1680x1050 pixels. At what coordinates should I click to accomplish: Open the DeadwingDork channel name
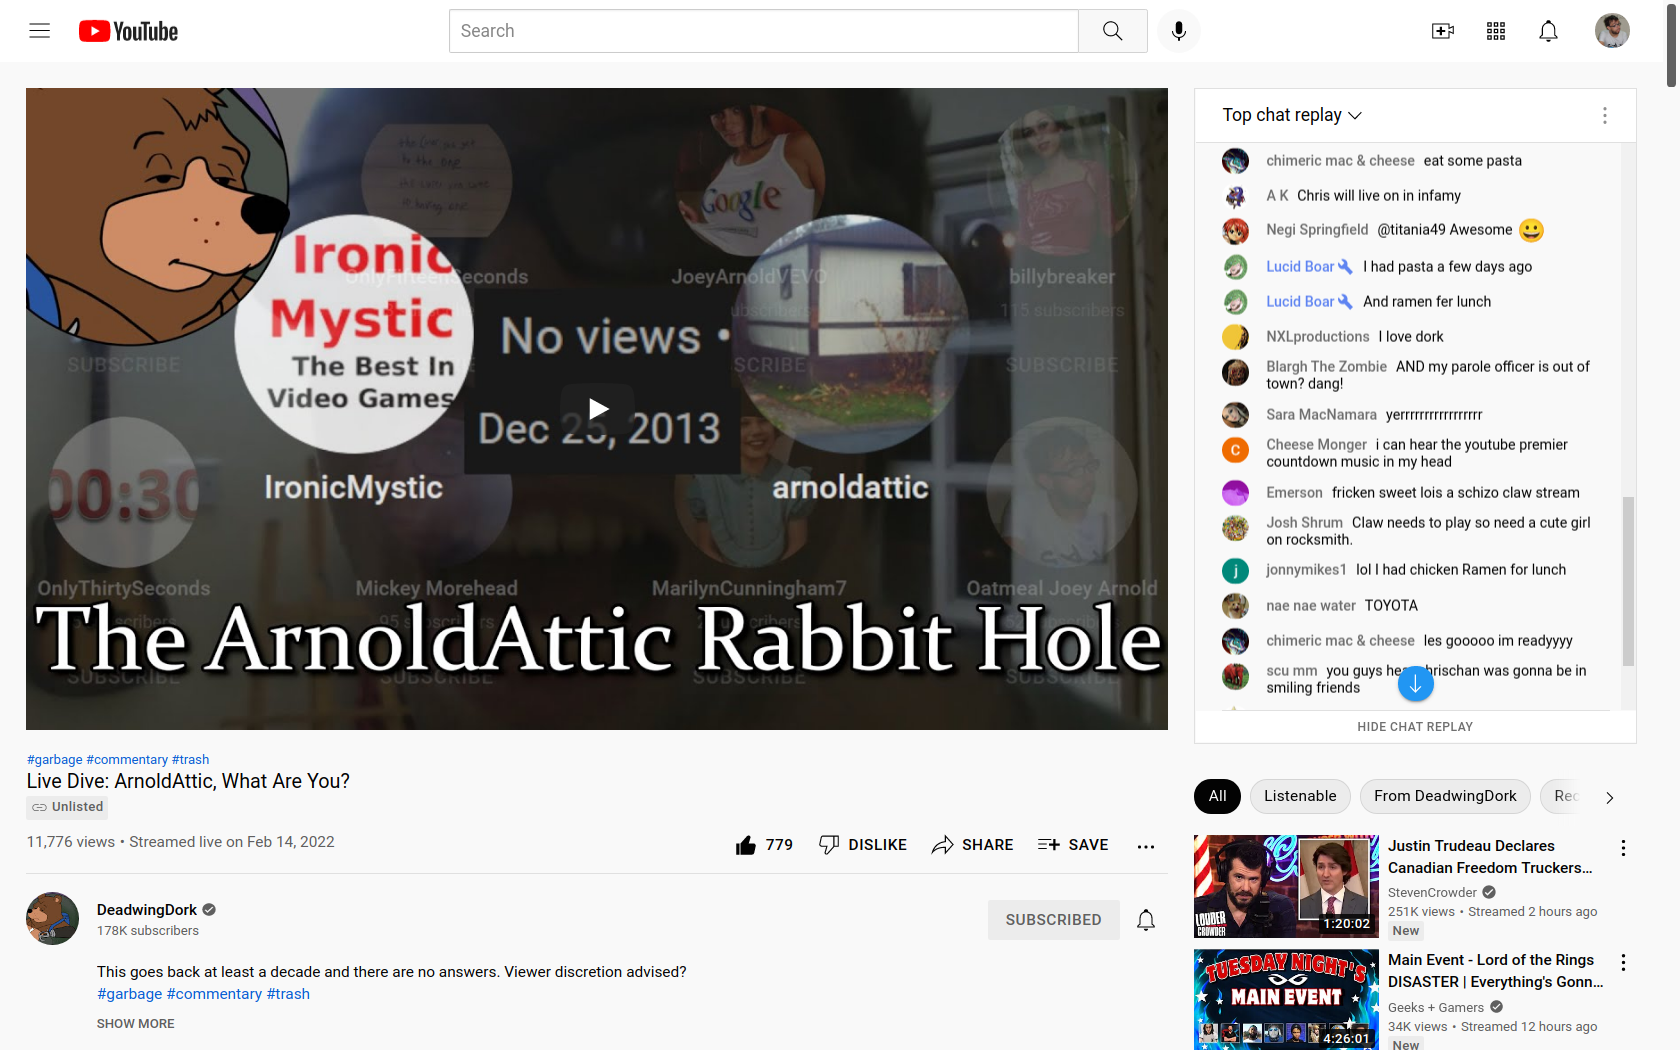(x=147, y=909)
